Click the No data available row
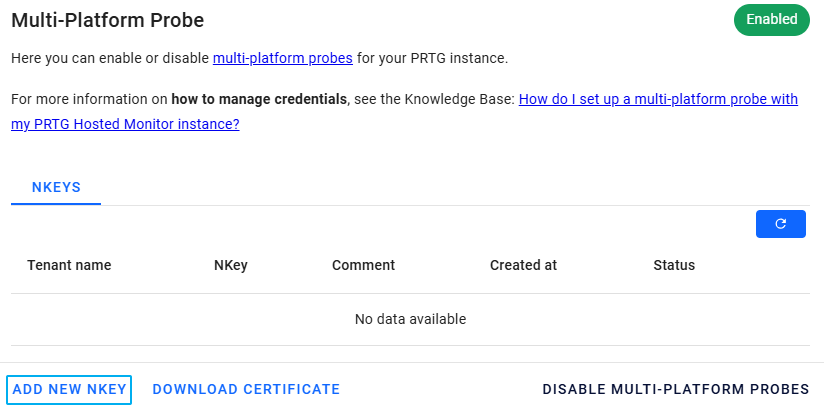Viewport: 824px width, 410px height. 410,319
